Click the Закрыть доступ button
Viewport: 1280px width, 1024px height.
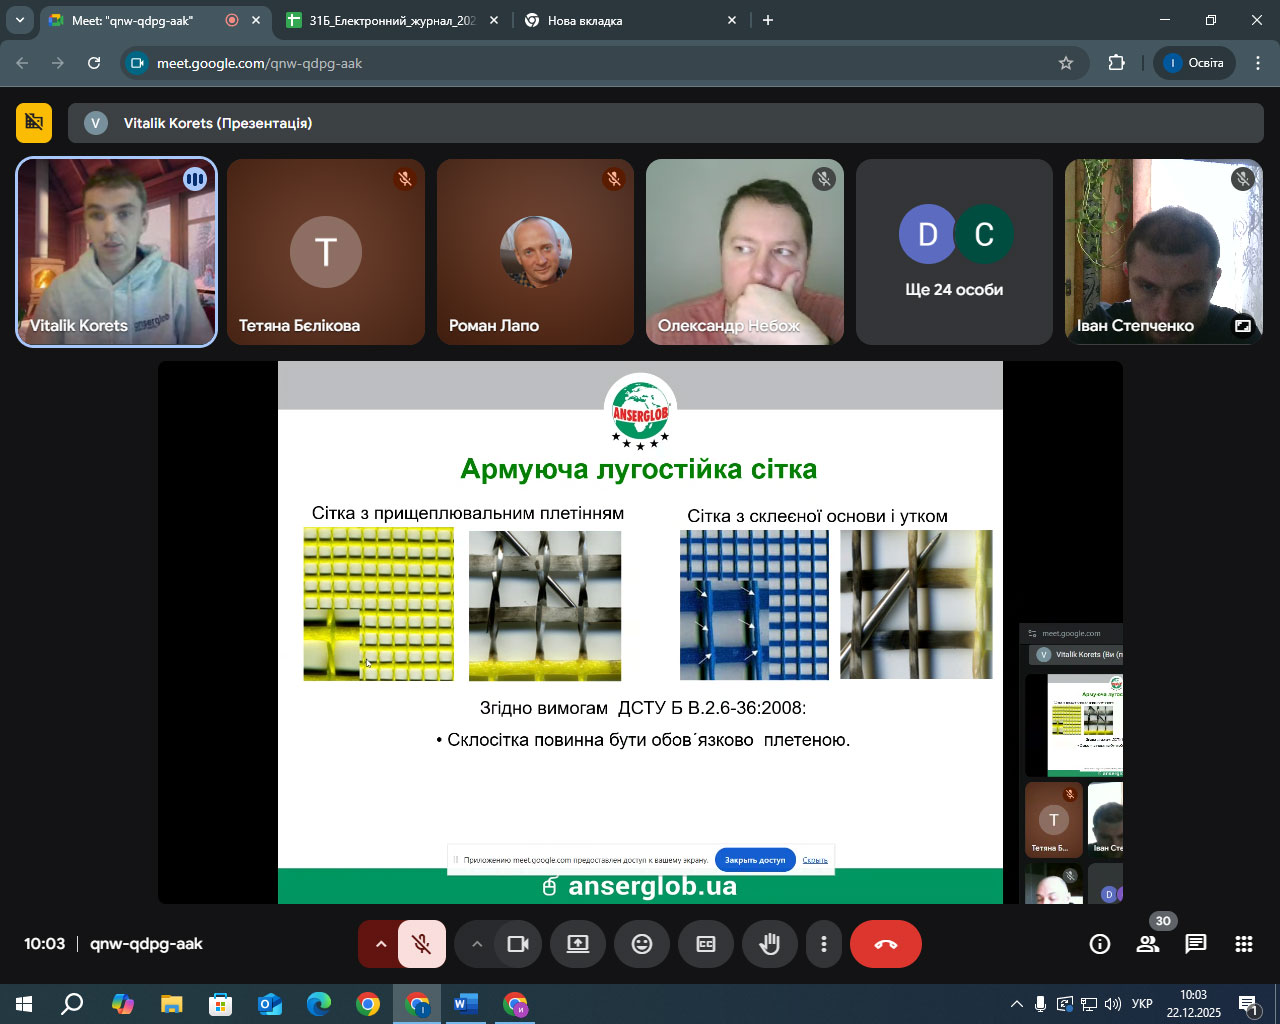coord(755,860)
